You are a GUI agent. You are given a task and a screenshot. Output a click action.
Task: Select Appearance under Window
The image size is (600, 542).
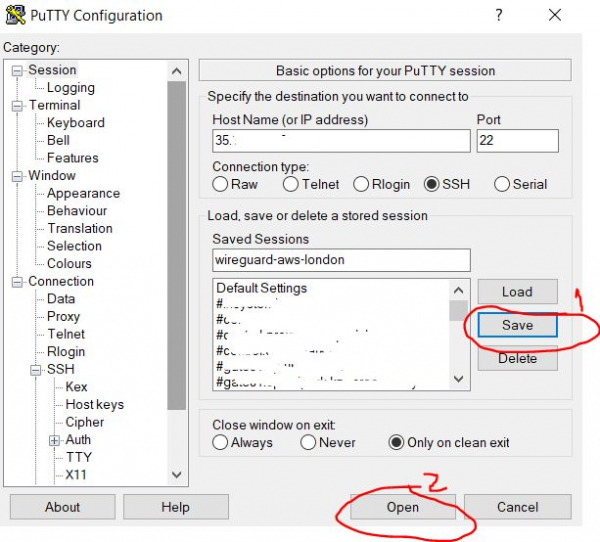[x=83, y=193]
